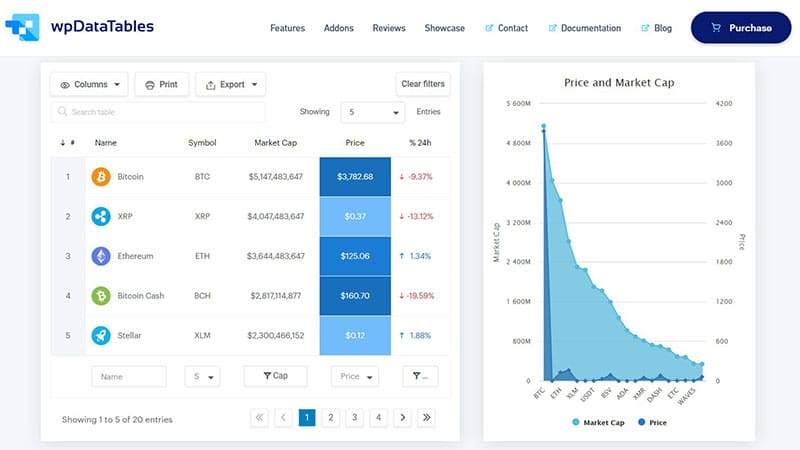Image resolution: width=800 pixels, height=450 pixels.
Task: Click Bitcoin's highlighted $3,782.68 price cell
Action: click(355, 177)
